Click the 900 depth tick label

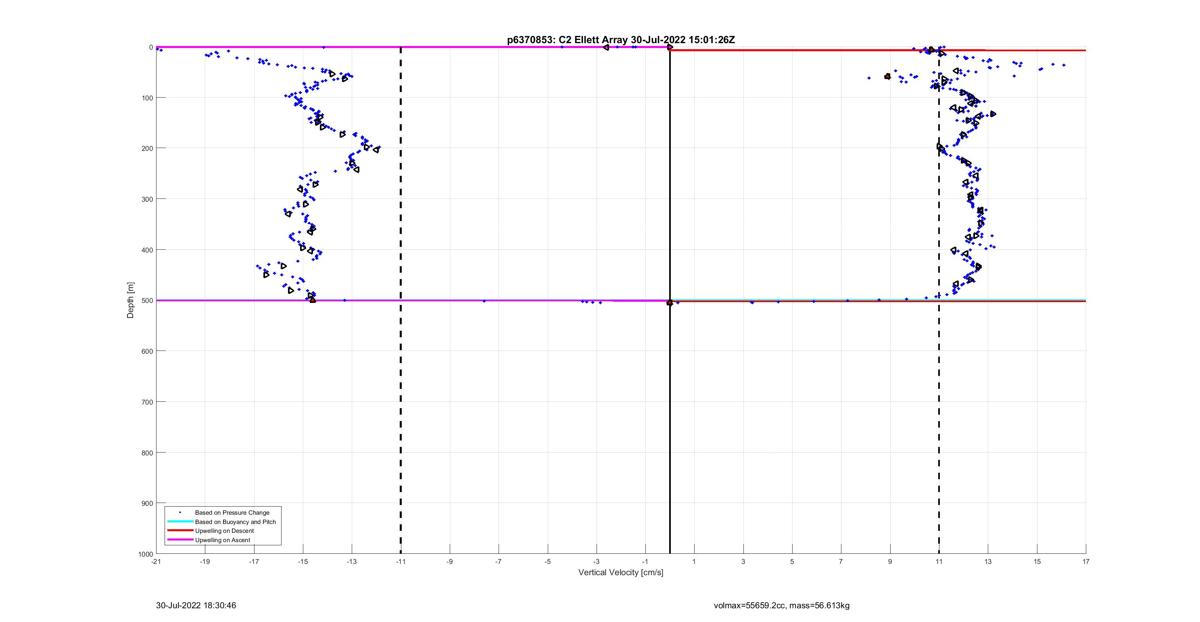tap(146, 503)
